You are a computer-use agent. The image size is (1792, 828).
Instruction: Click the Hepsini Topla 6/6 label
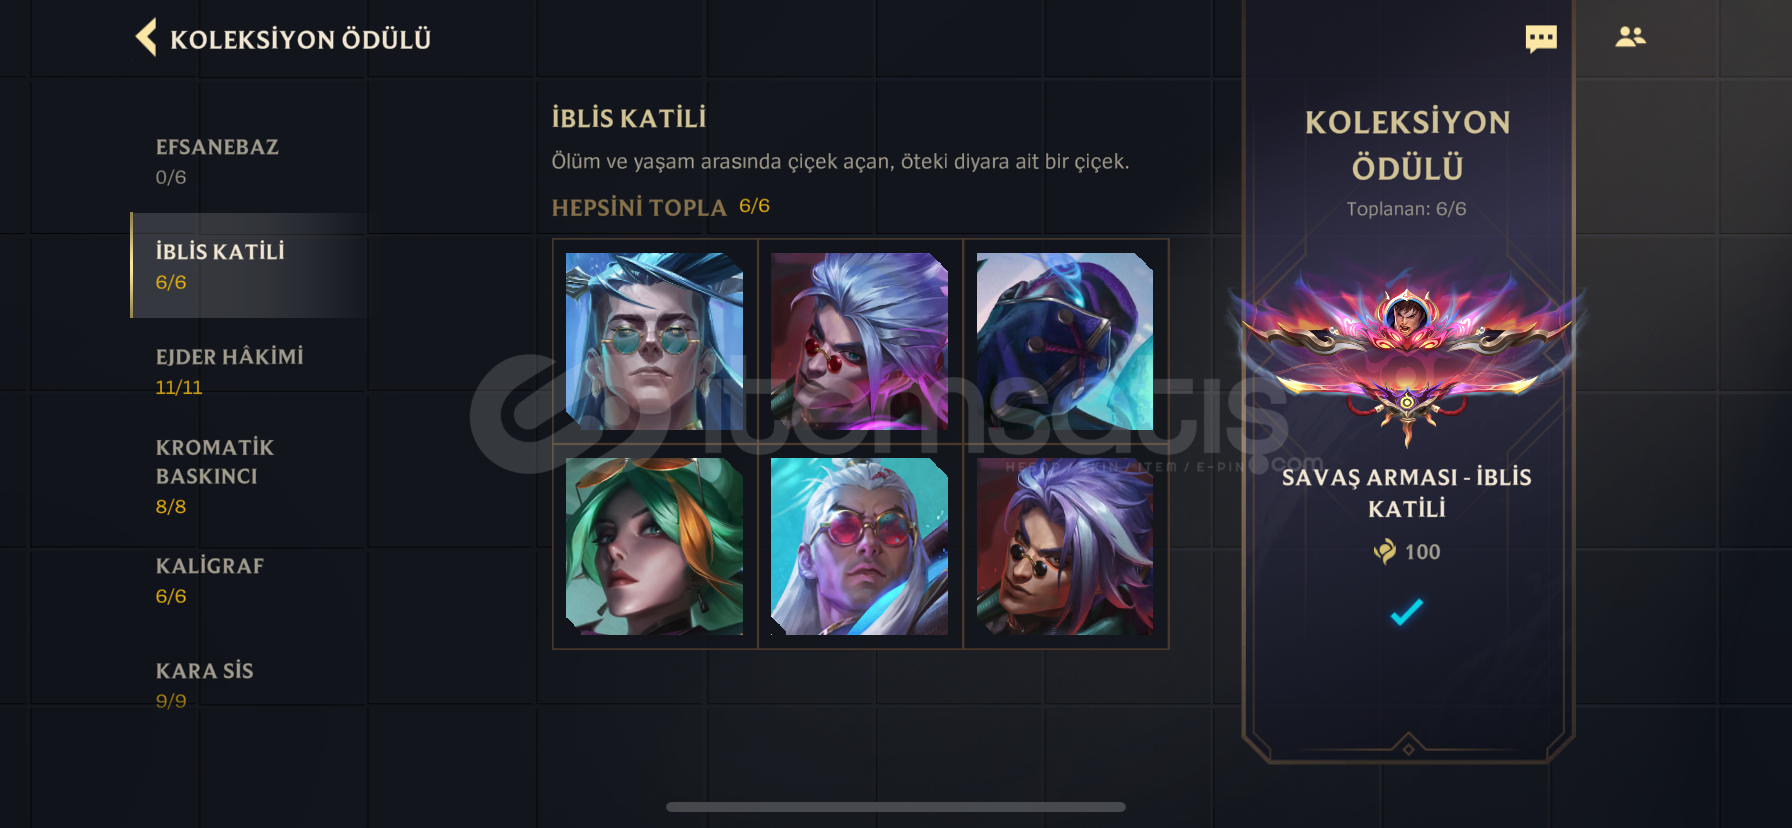[661, 207]
